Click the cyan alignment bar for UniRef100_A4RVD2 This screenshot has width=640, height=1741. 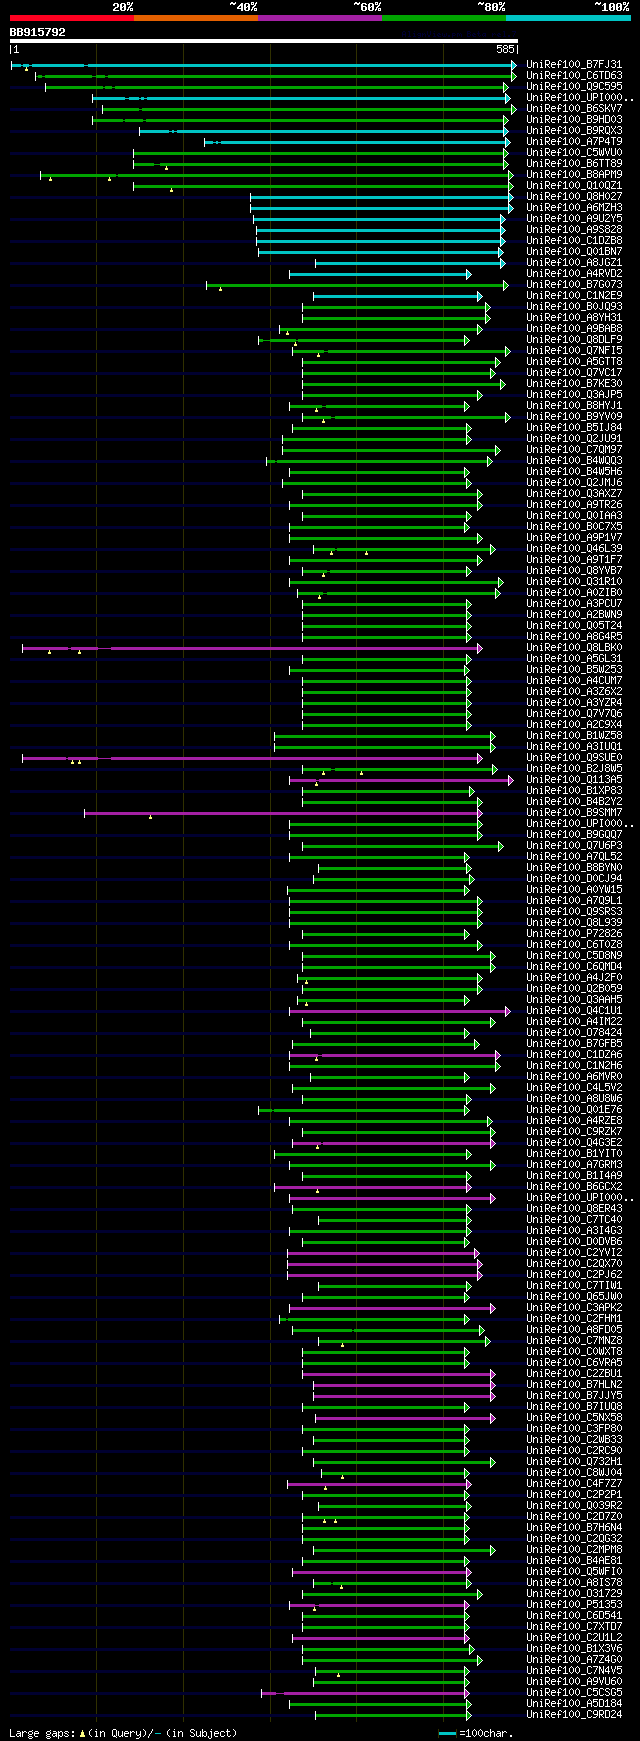click(x=380, y=274)
